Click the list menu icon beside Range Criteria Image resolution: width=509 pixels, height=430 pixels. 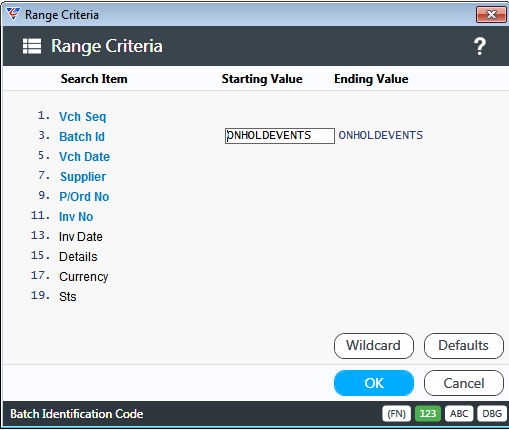[32, 46]
